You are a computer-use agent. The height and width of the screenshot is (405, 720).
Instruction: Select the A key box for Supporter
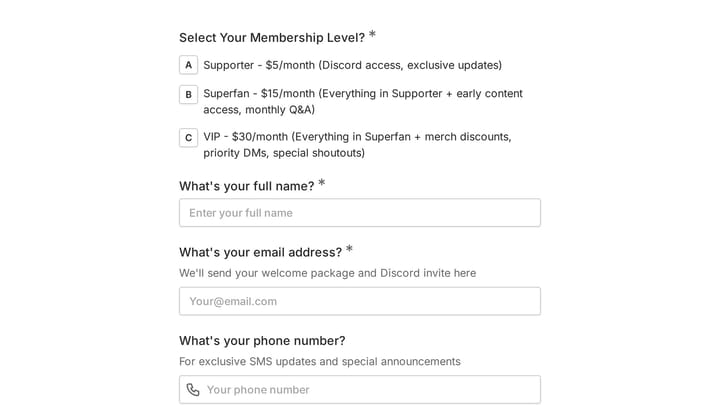(188, 65)
